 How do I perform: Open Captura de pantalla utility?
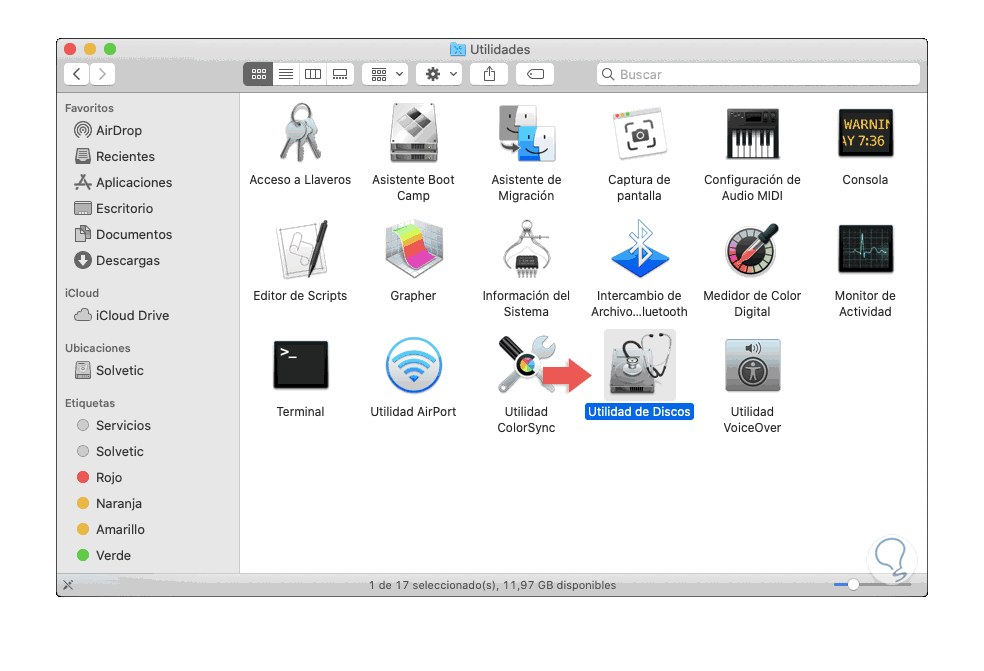639,133
